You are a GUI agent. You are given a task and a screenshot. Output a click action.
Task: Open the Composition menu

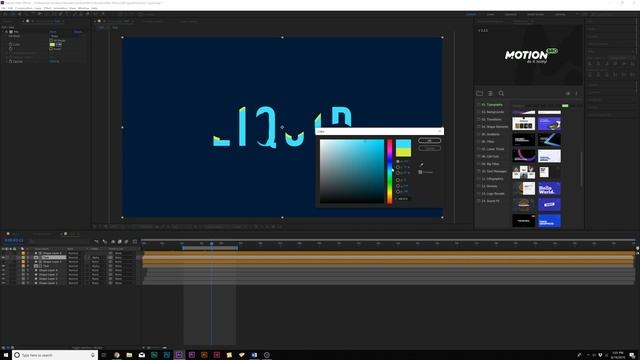coord(24,8)
